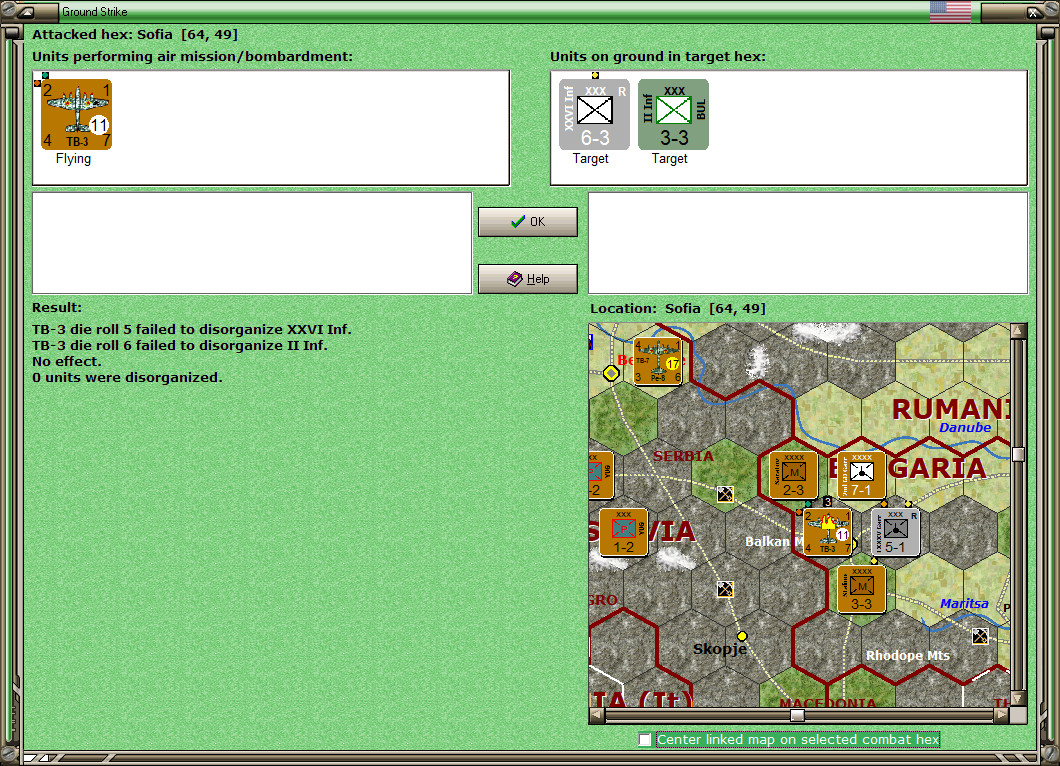The height and width of the screenshot is (766, 1060).
Task: Select the 7-1 army counter in Bulgaria
Action: (861, 475)
